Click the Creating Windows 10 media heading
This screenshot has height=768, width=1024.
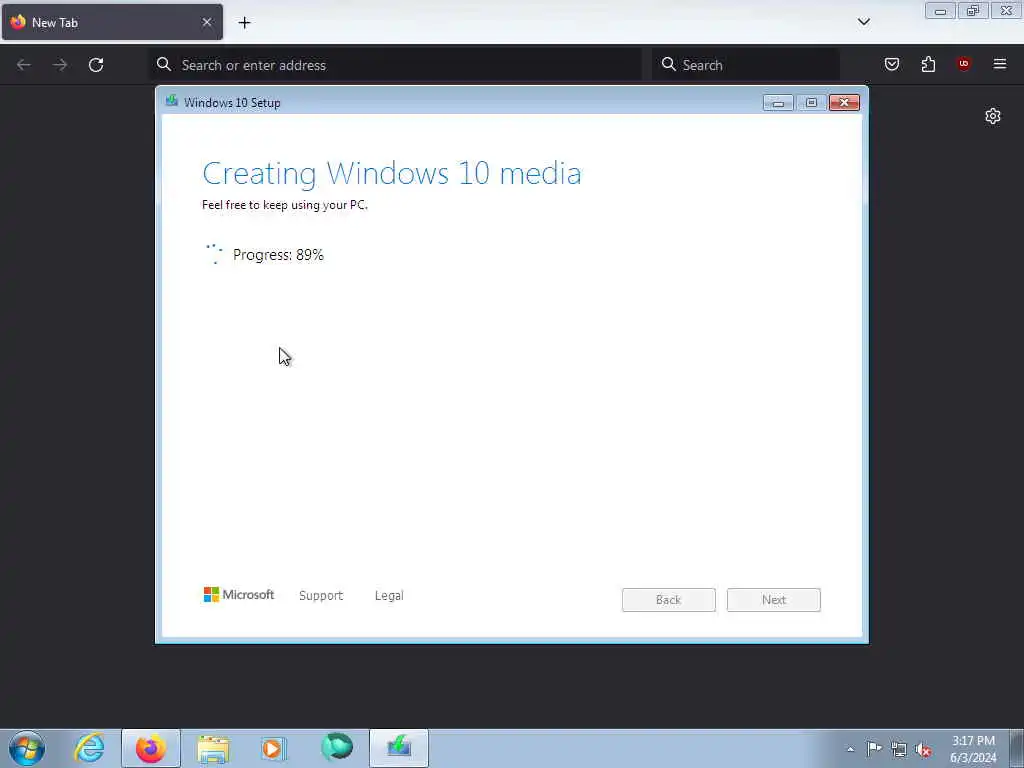pyautogui.click(x=392, y=173)
